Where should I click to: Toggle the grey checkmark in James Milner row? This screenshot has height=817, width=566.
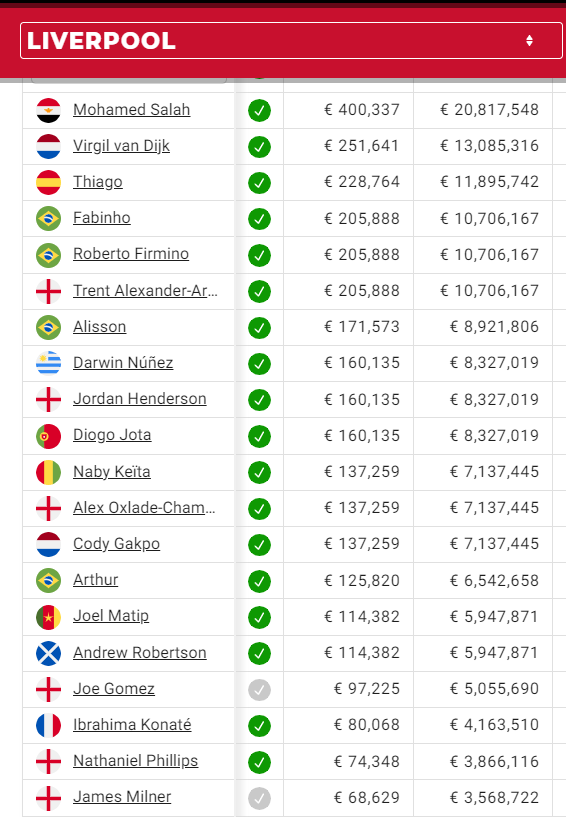pos(260,798)
